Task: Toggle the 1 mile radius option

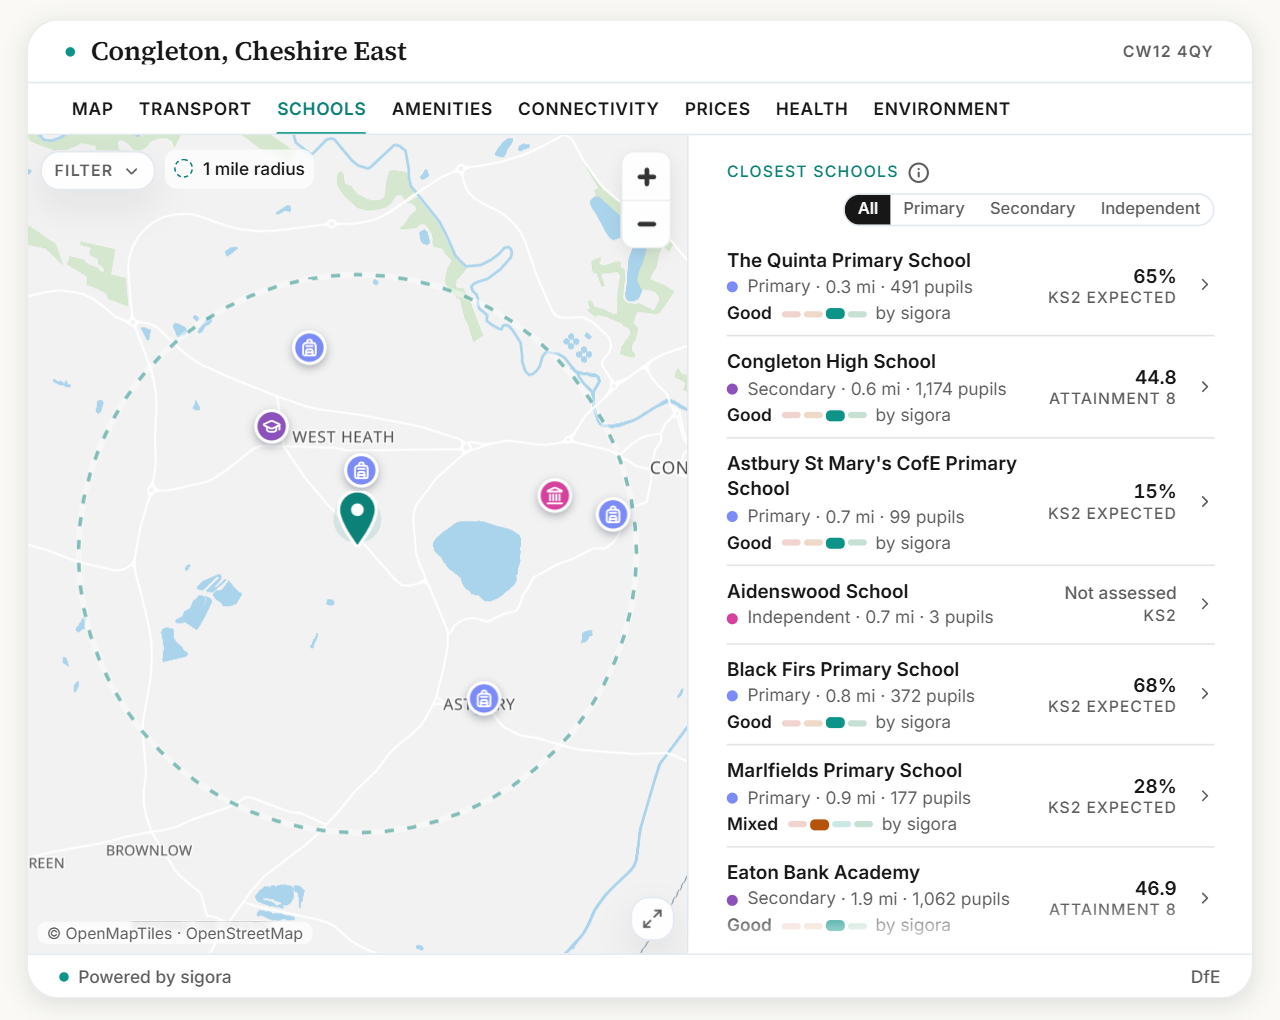Action: 239,169
